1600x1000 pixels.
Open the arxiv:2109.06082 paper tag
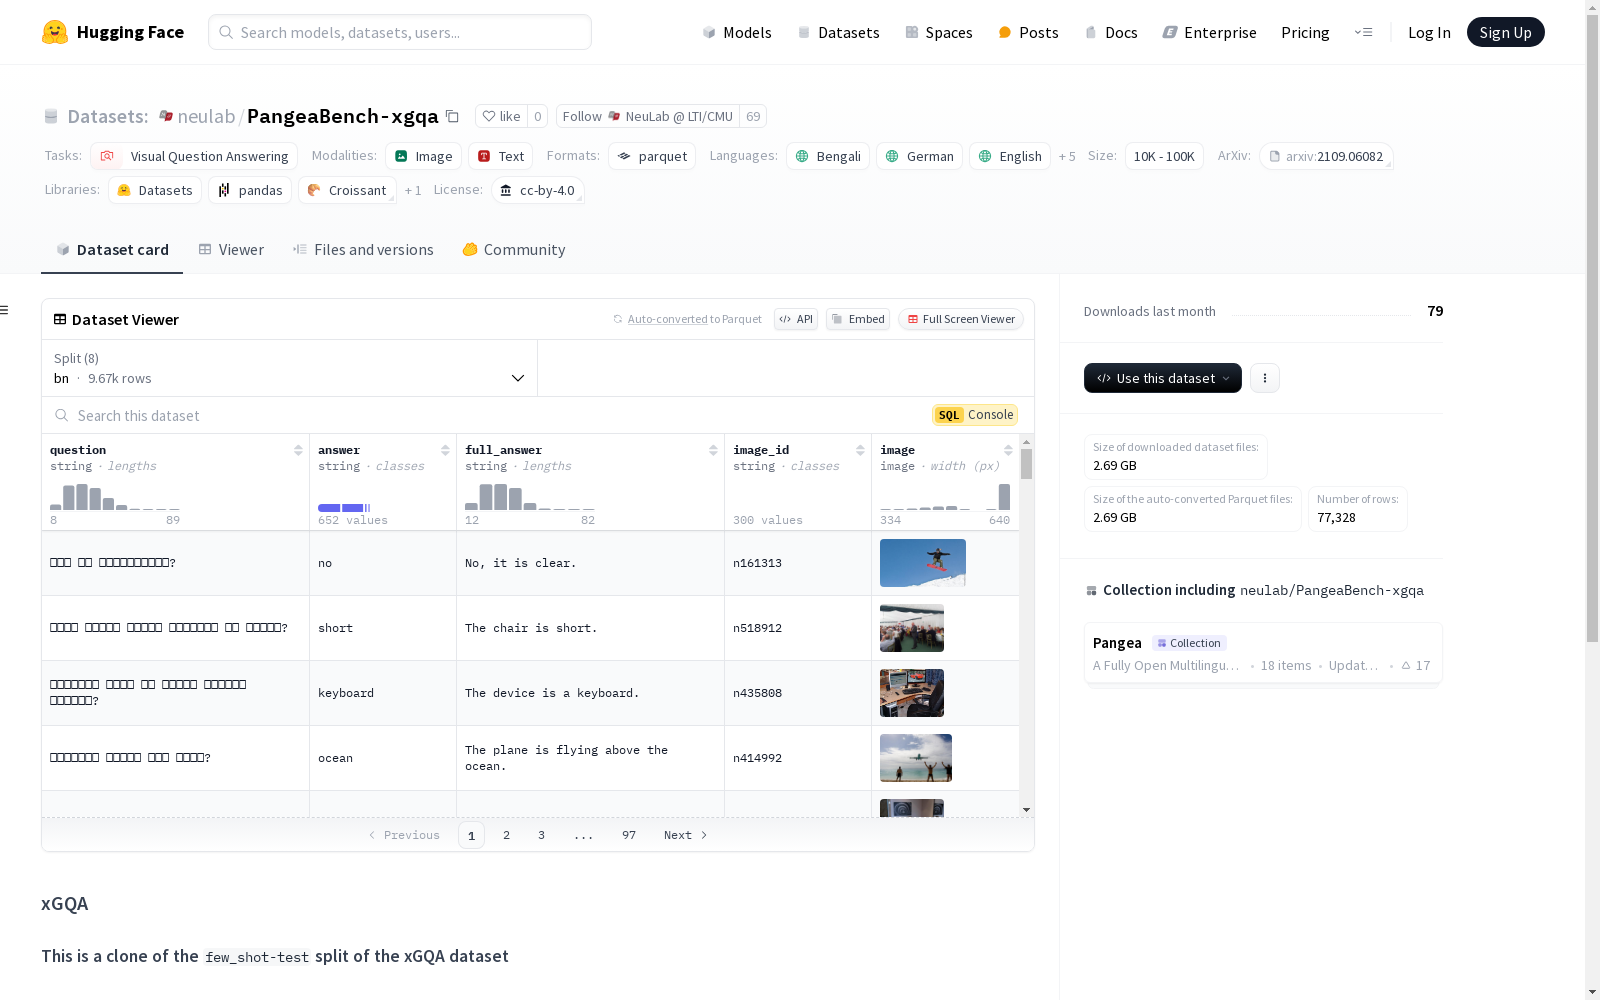click(x=1326, y=156)
